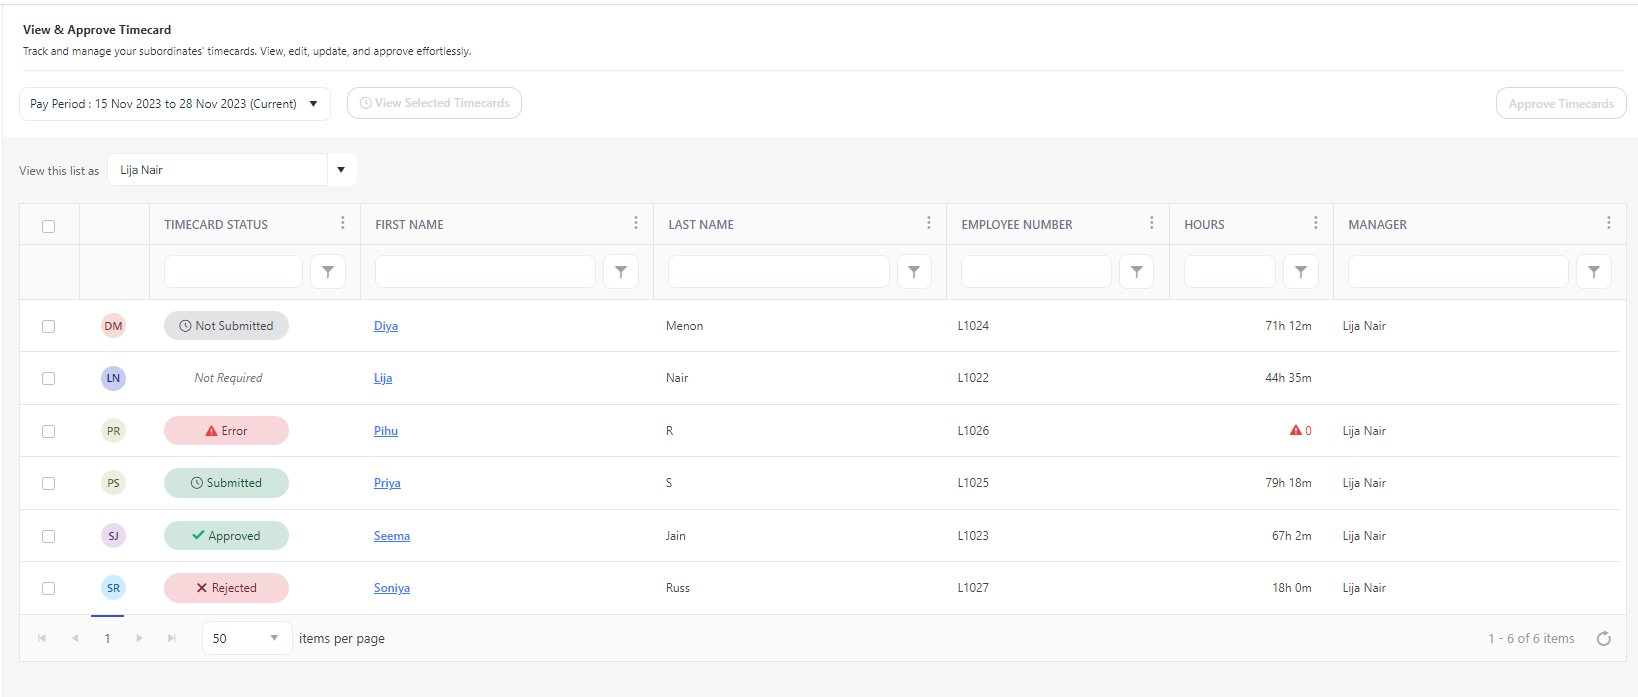Open filter options for Timecard Status column
1638x697 pixels.
(328, 272)
